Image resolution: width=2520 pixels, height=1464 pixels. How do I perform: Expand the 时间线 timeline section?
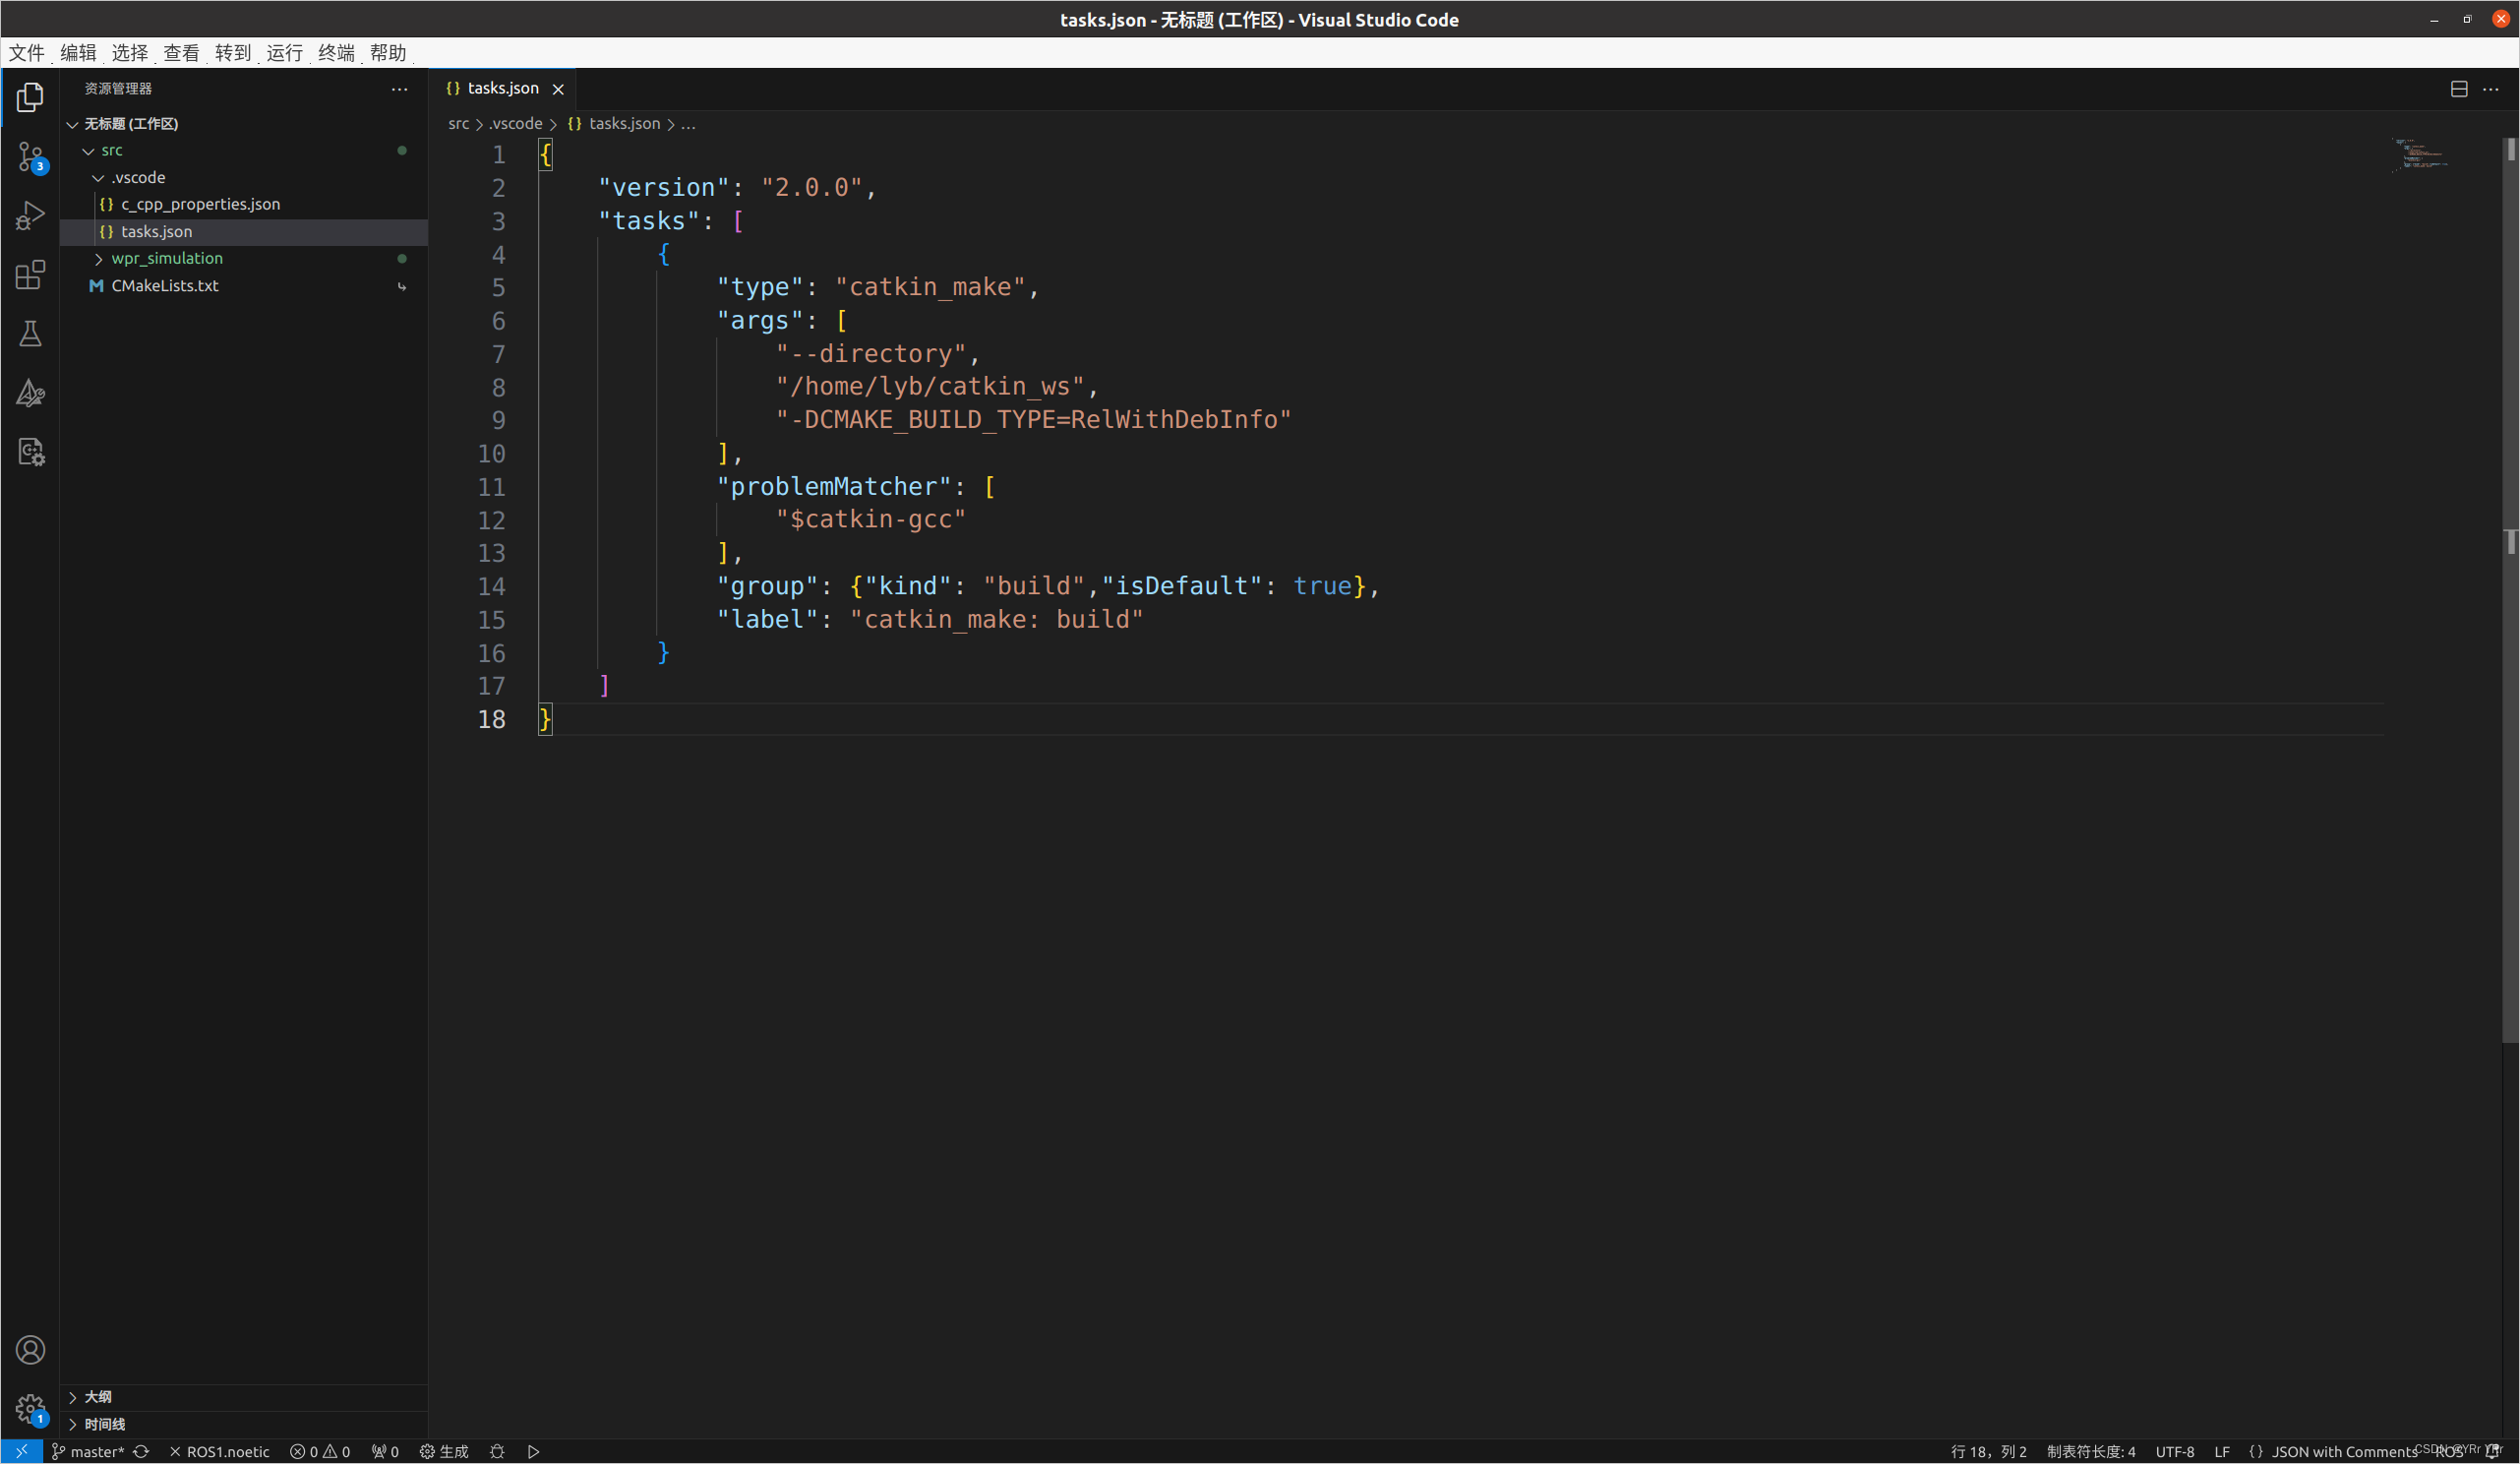coord(244,1424)
